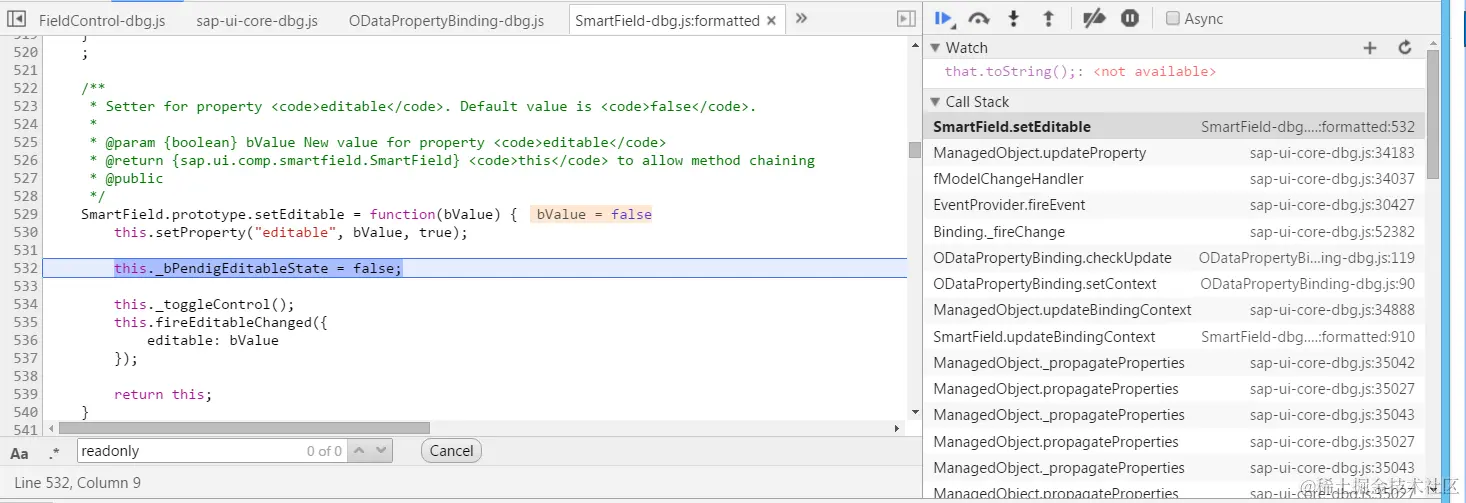Resume script execution
Image resolution: width=1466 pixels, height=503 pixels.
[943, 18]
